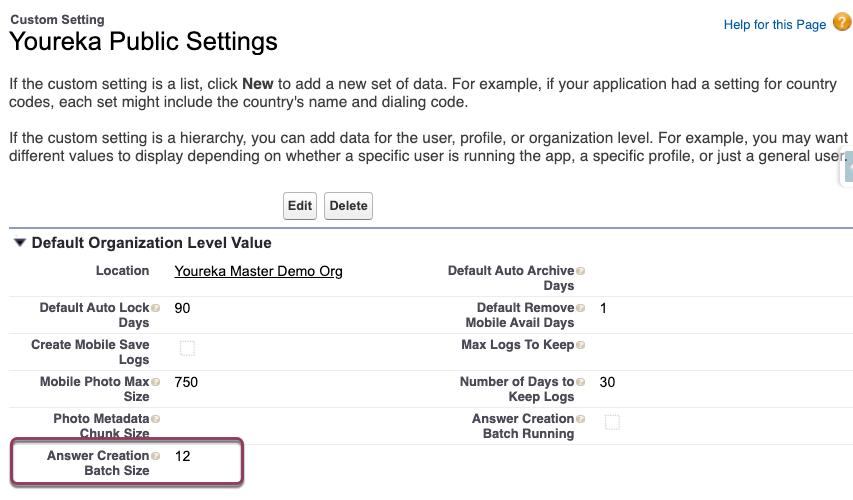
Task: Click the Answer Creation Batch Size value 12
Action: (182, 456)
